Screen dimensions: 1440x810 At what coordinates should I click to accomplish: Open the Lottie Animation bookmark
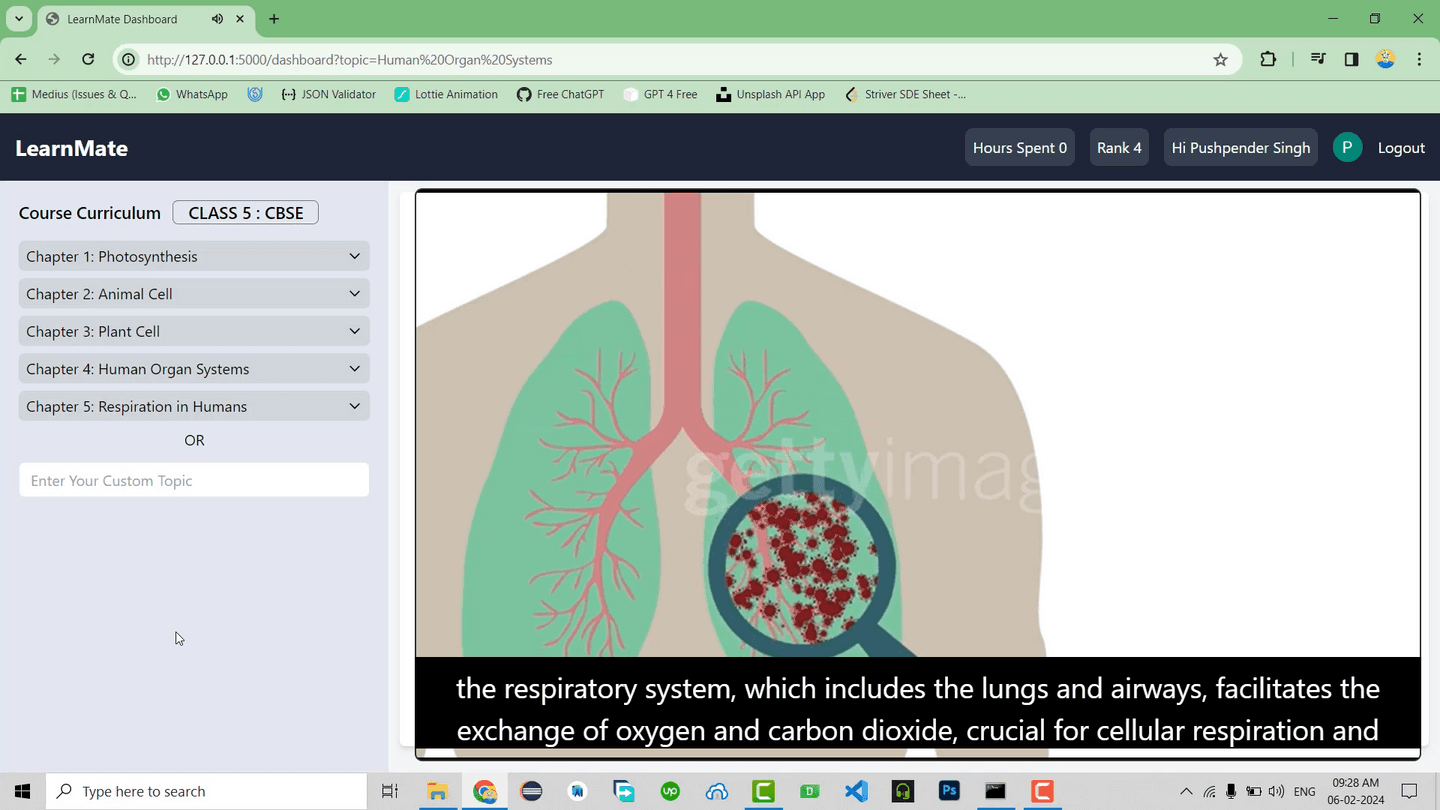click(x=446, y=94)
